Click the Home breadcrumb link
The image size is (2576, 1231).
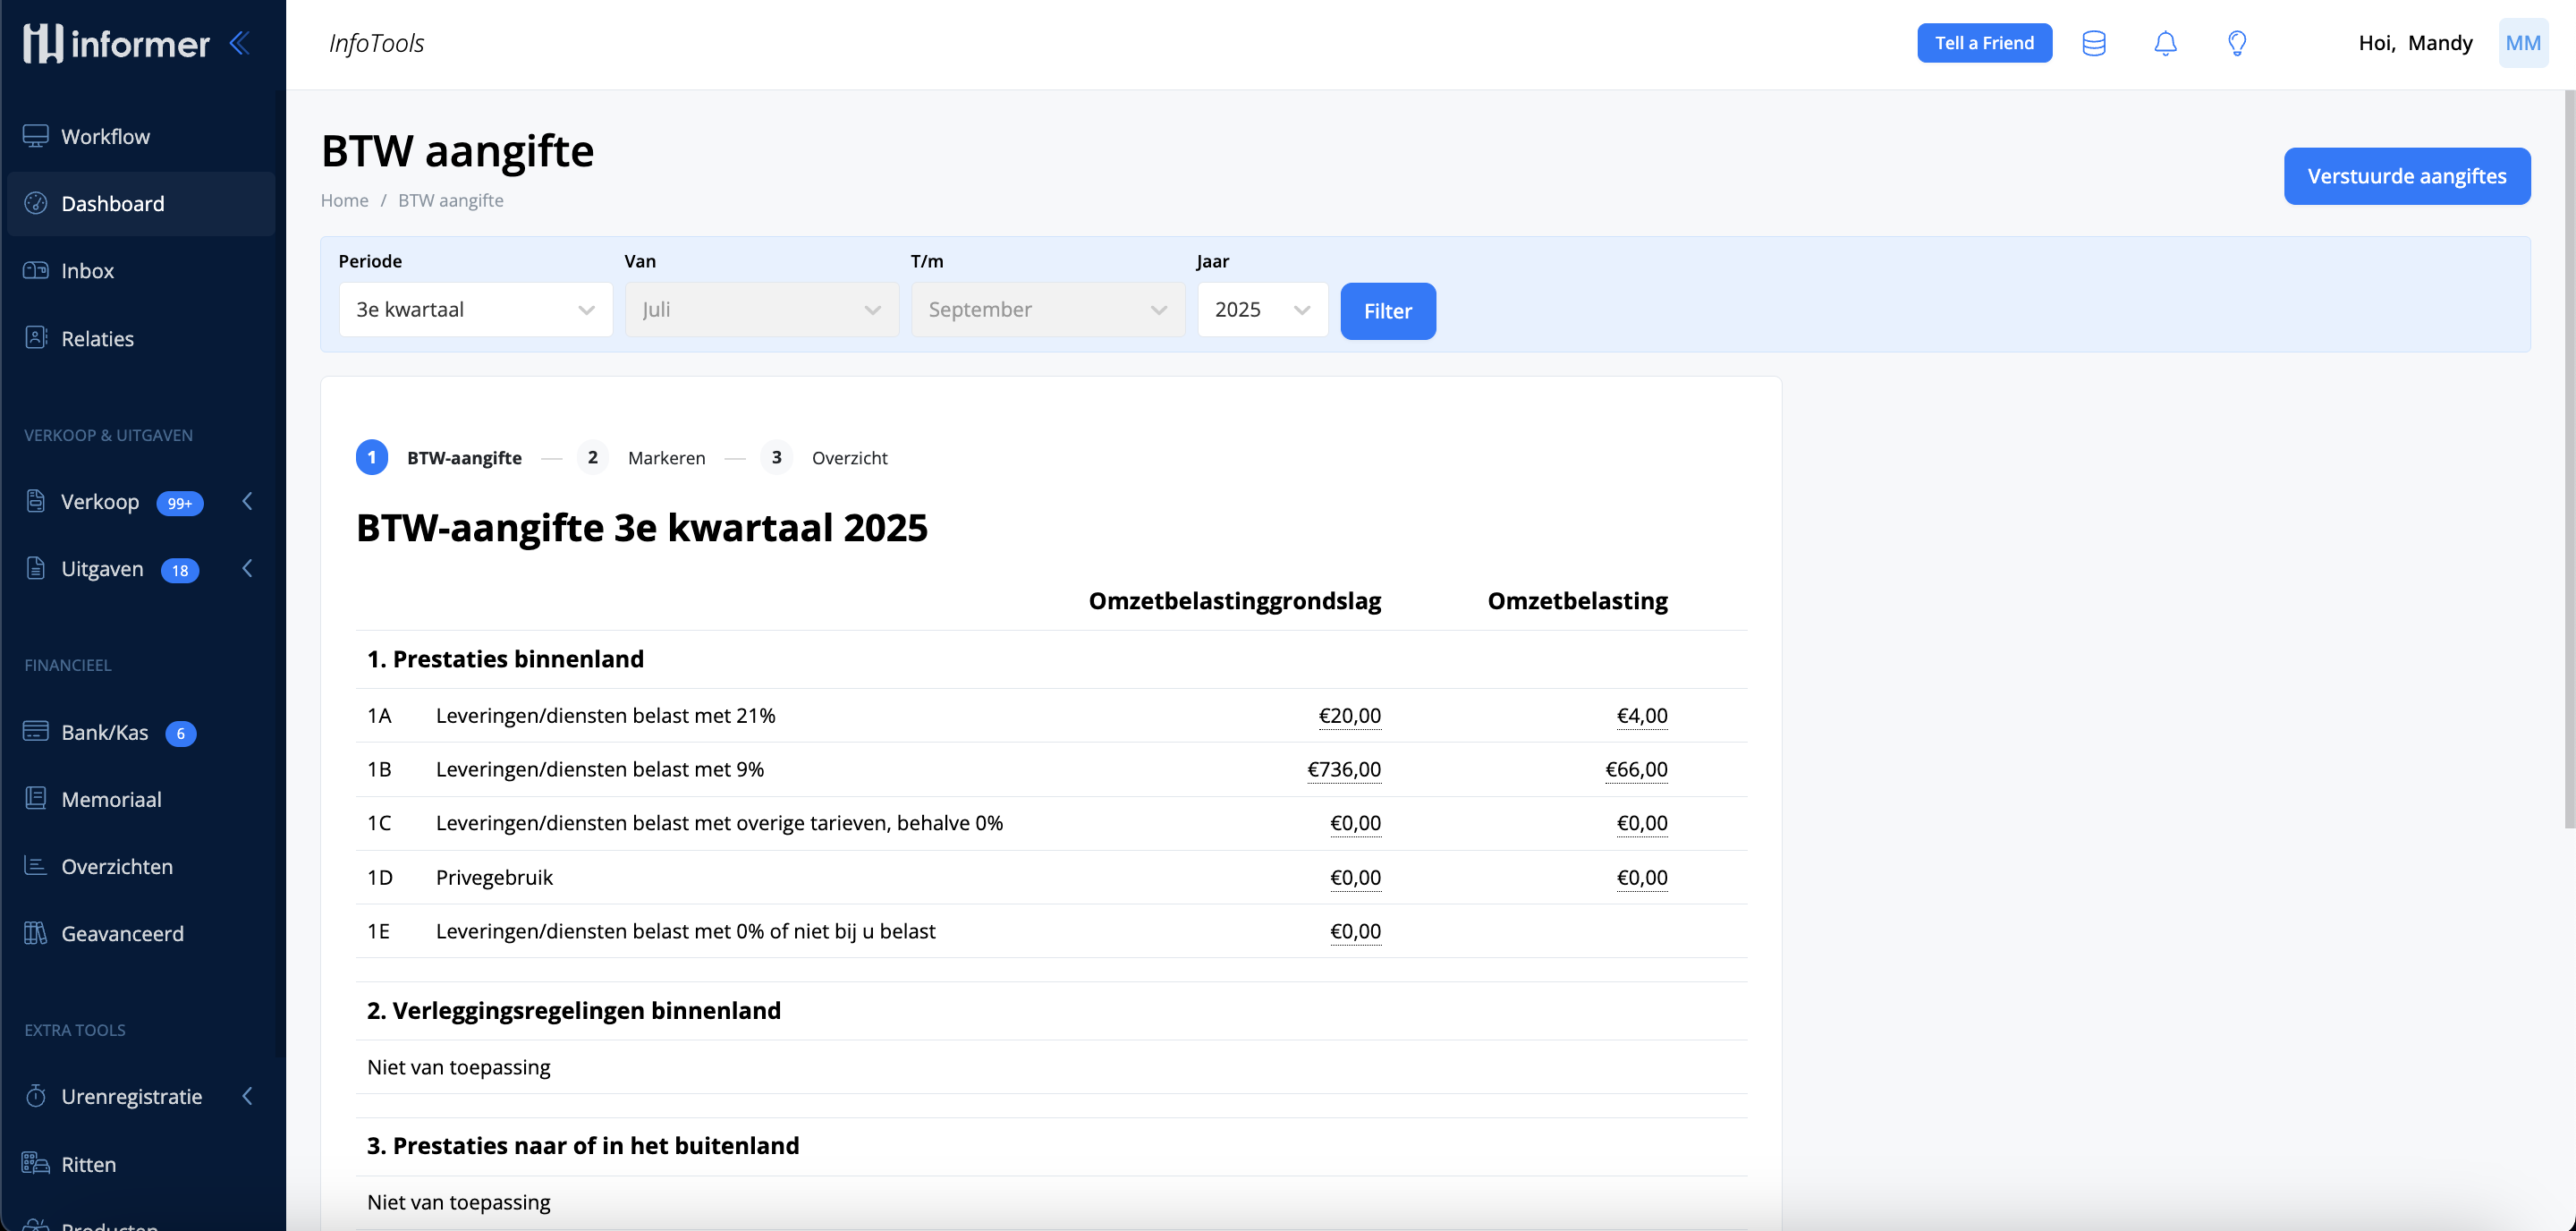pos(344,200)
